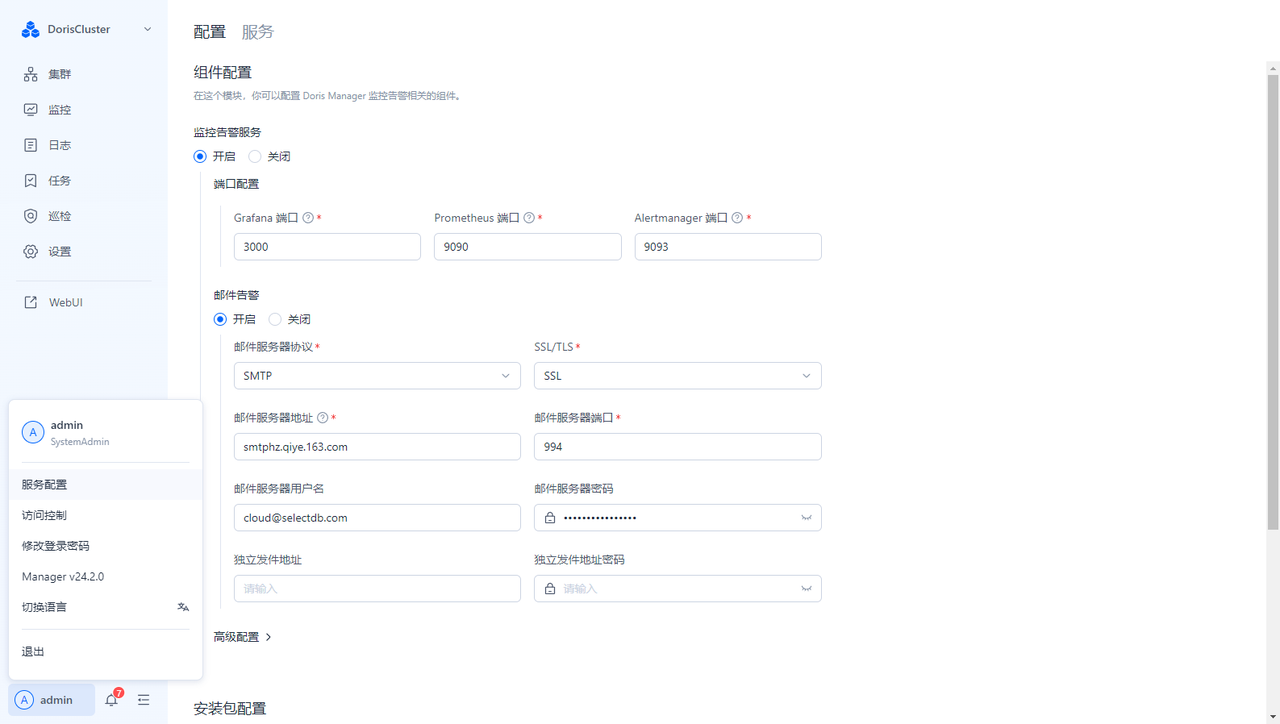Click the page vertical scrollbar thumb
The image size is (1280, 724).
tap(1273, 302)
